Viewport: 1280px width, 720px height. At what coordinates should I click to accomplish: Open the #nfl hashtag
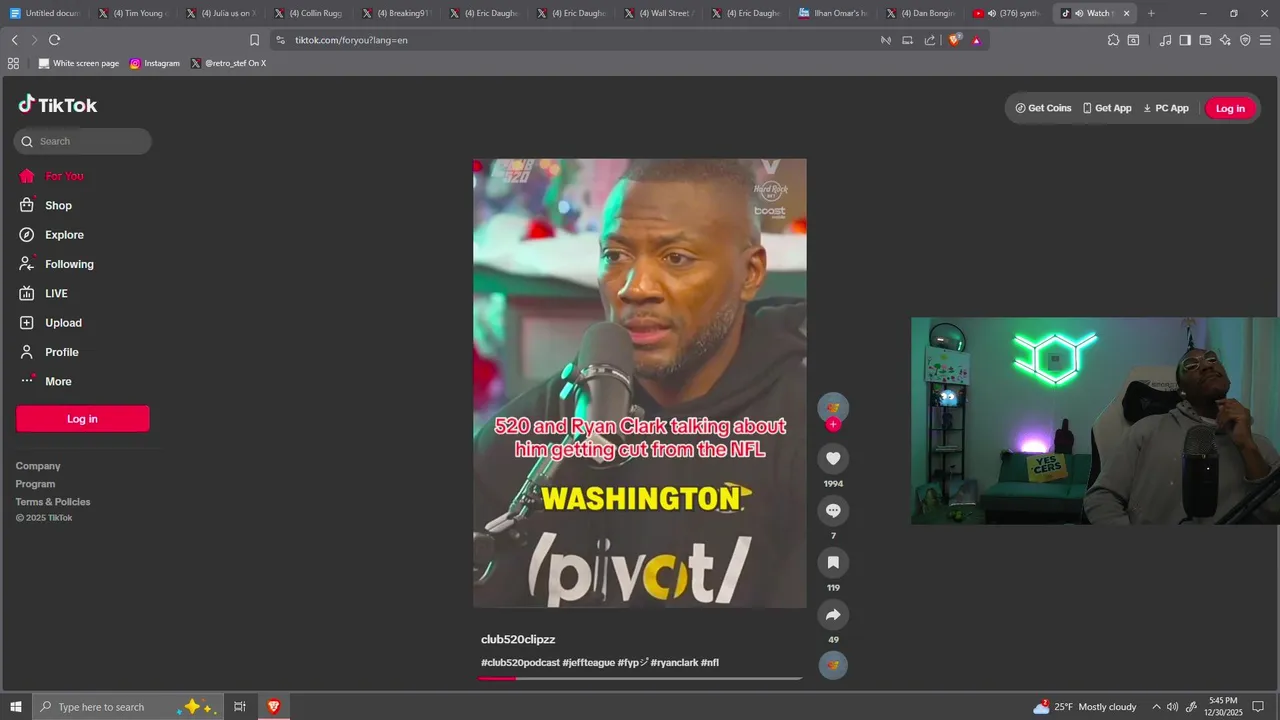pos(710,663)
